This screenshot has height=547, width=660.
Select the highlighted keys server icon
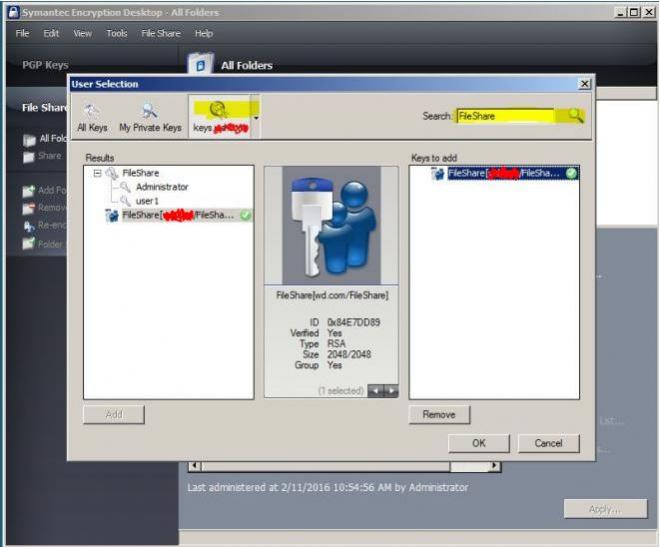pyautogui.click(x=219, y=110)
